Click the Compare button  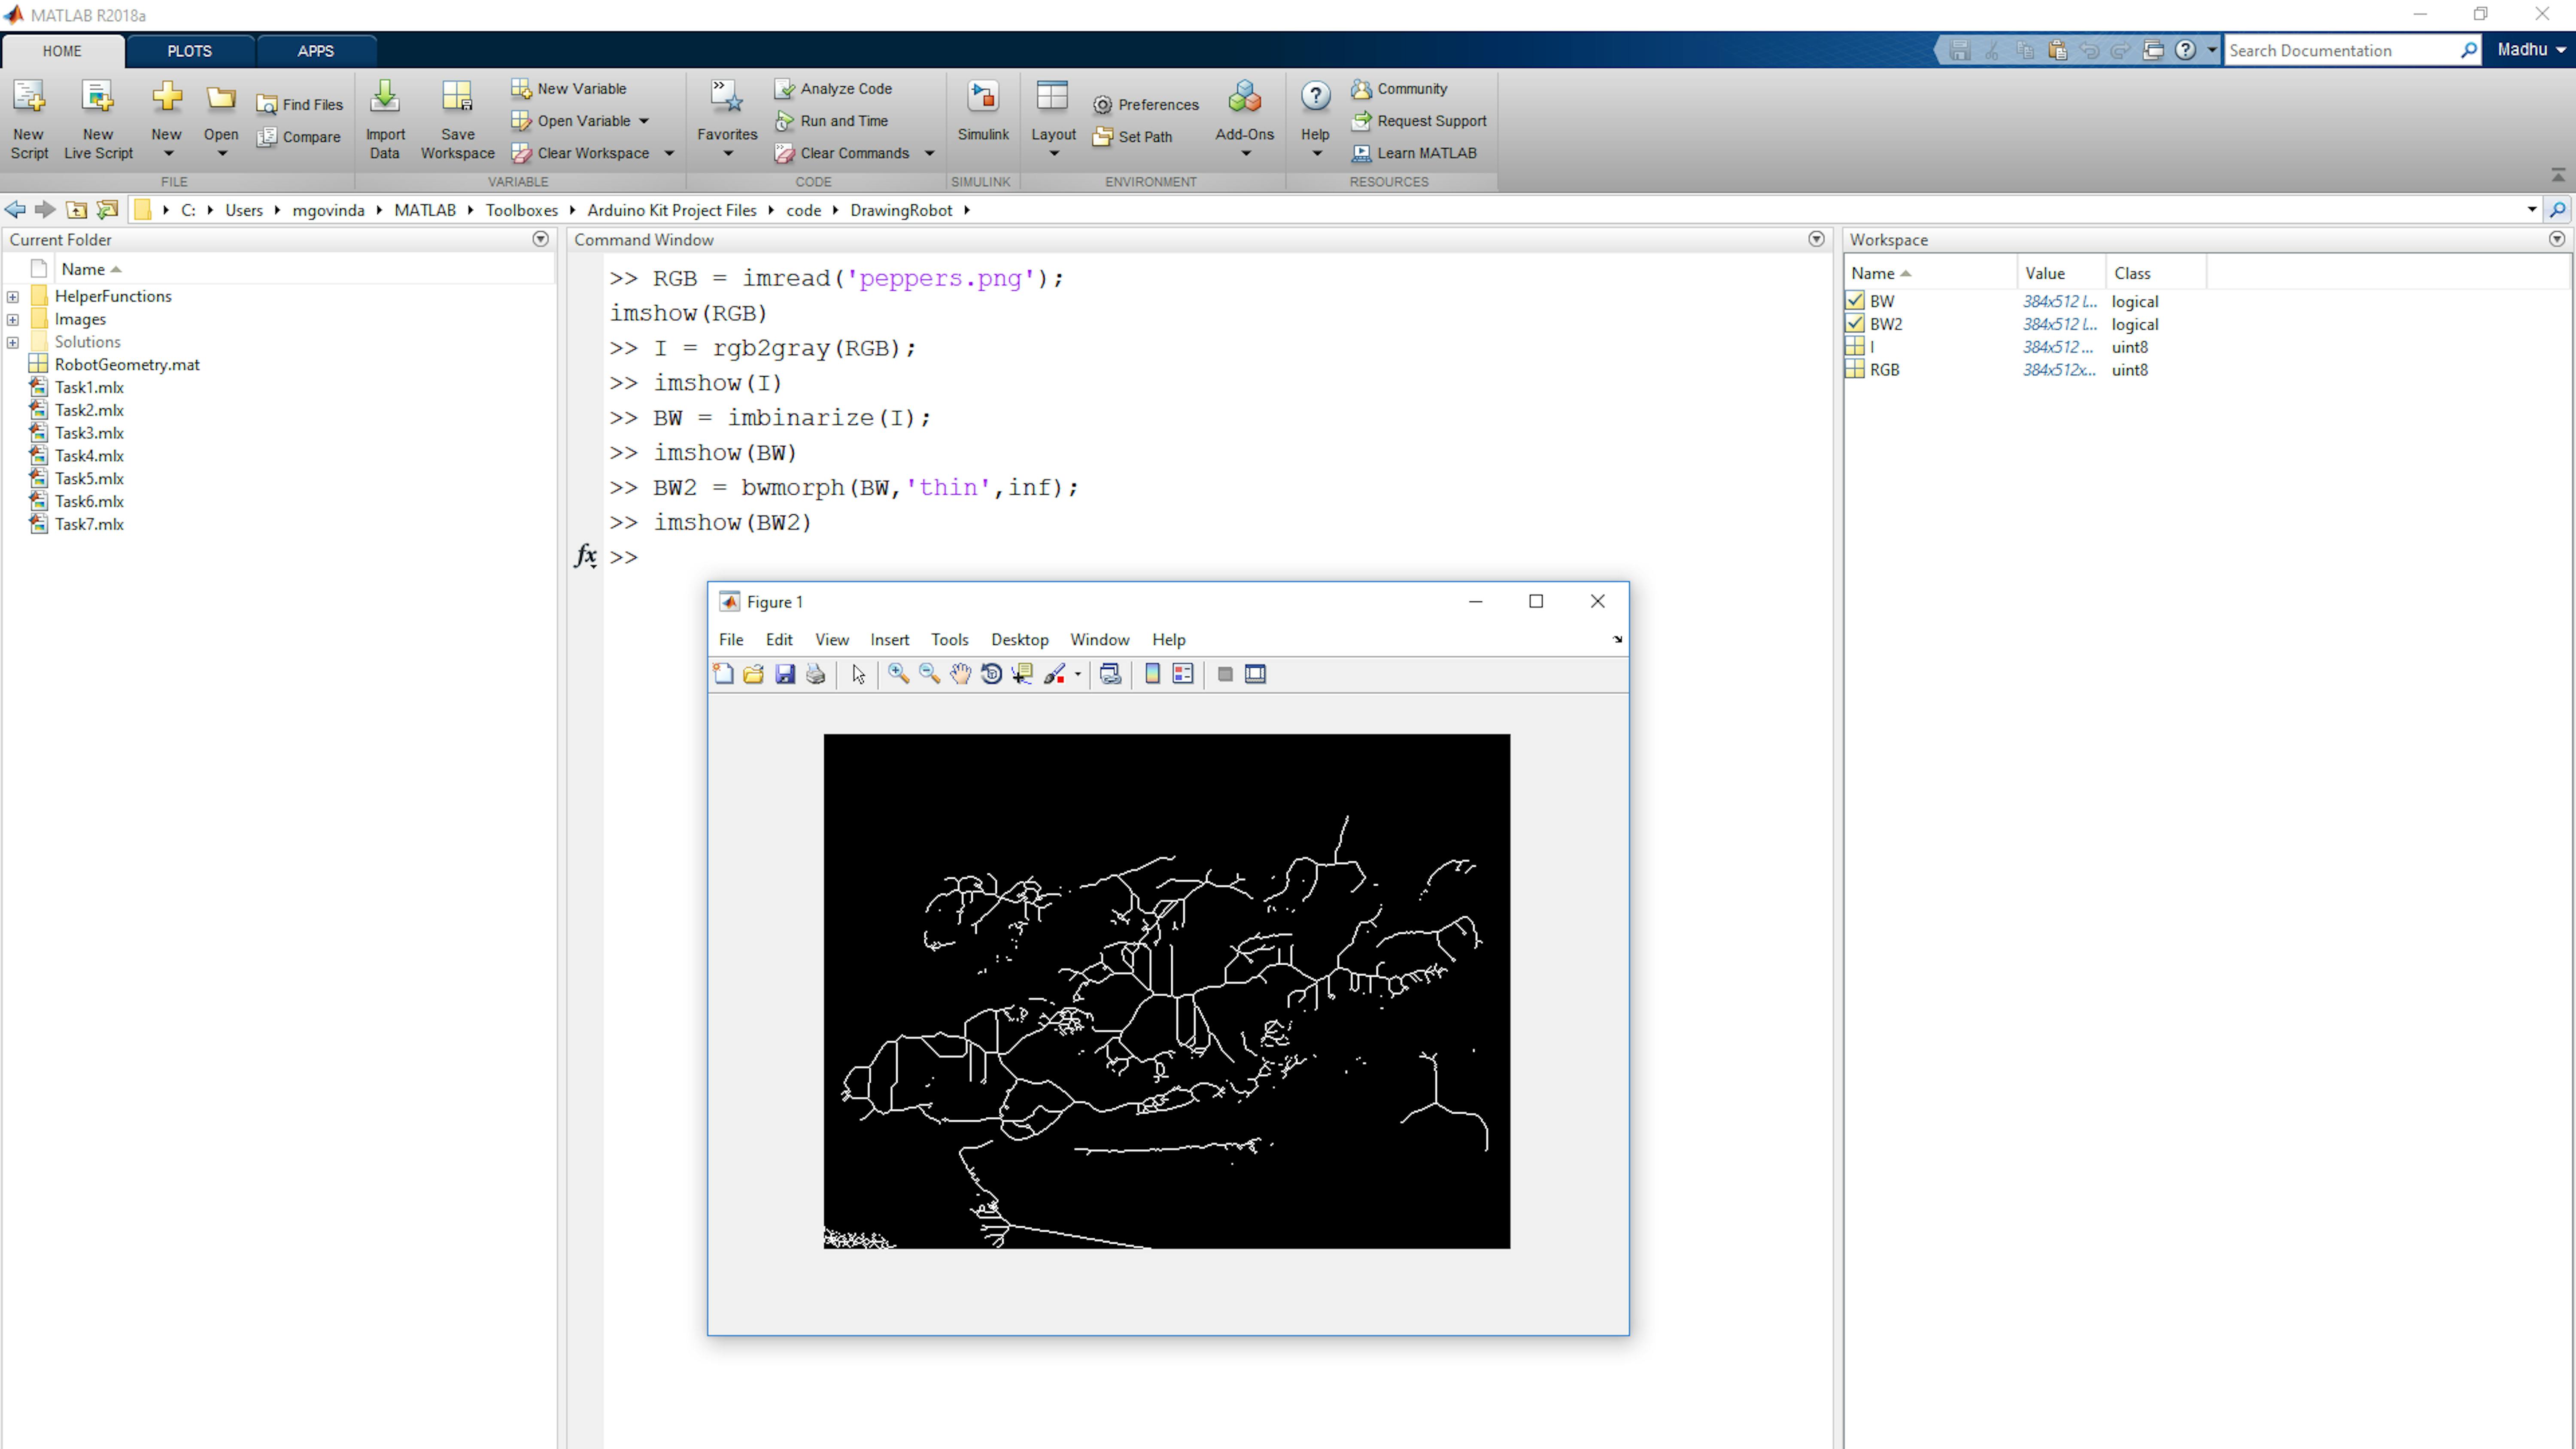click(299, 137)
